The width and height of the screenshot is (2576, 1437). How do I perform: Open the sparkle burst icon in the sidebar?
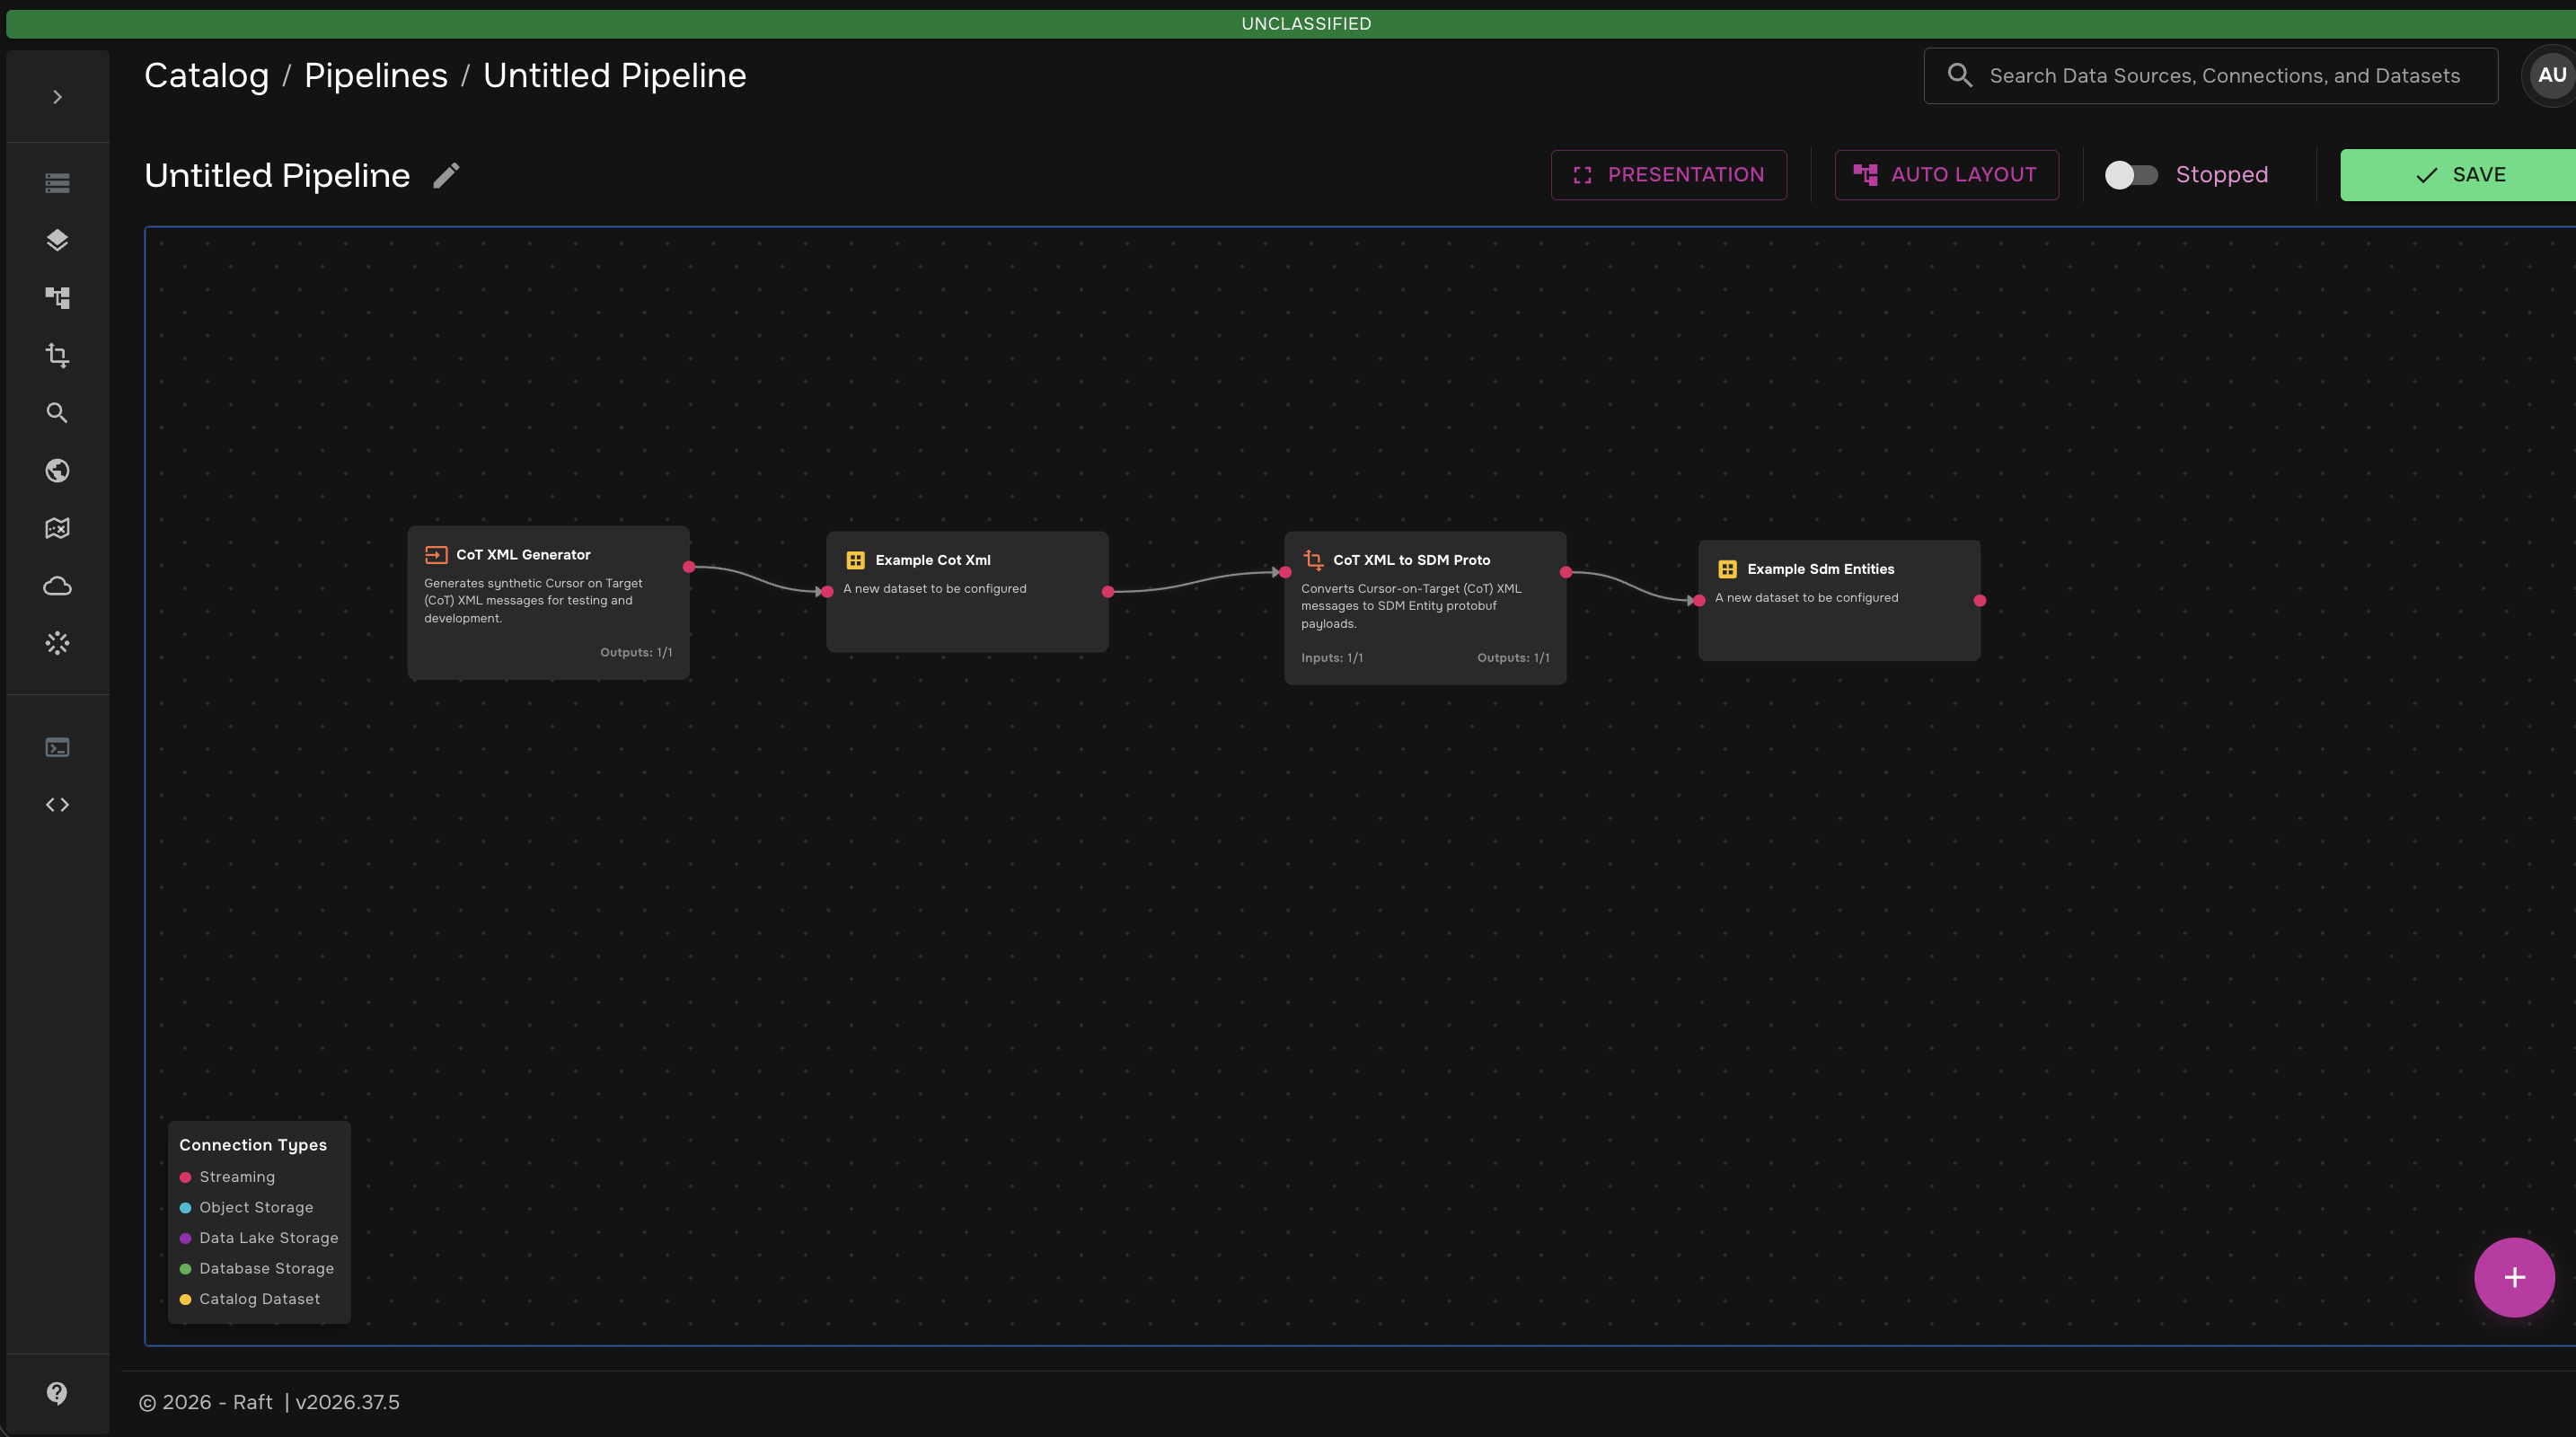[57, 643]
